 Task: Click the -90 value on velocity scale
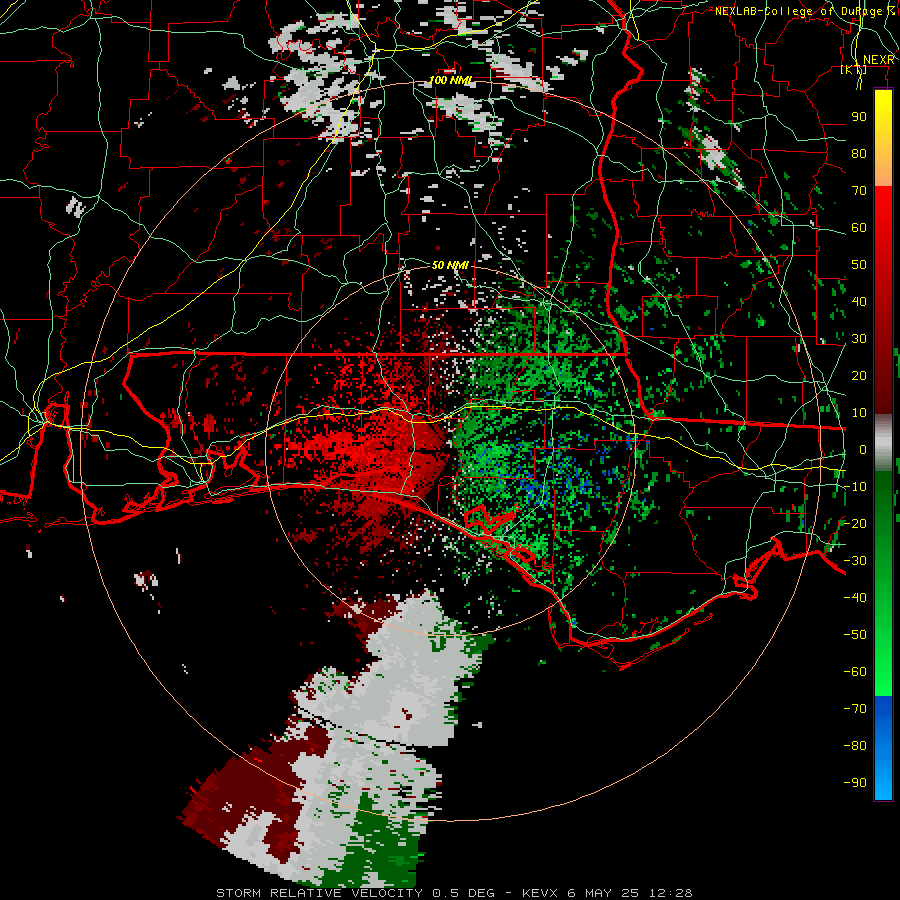click(x=855, y=782)
